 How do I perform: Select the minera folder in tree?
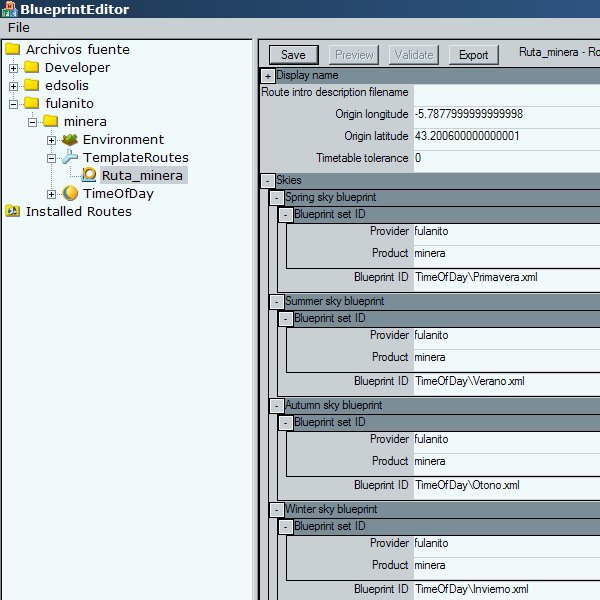(84, 122)
